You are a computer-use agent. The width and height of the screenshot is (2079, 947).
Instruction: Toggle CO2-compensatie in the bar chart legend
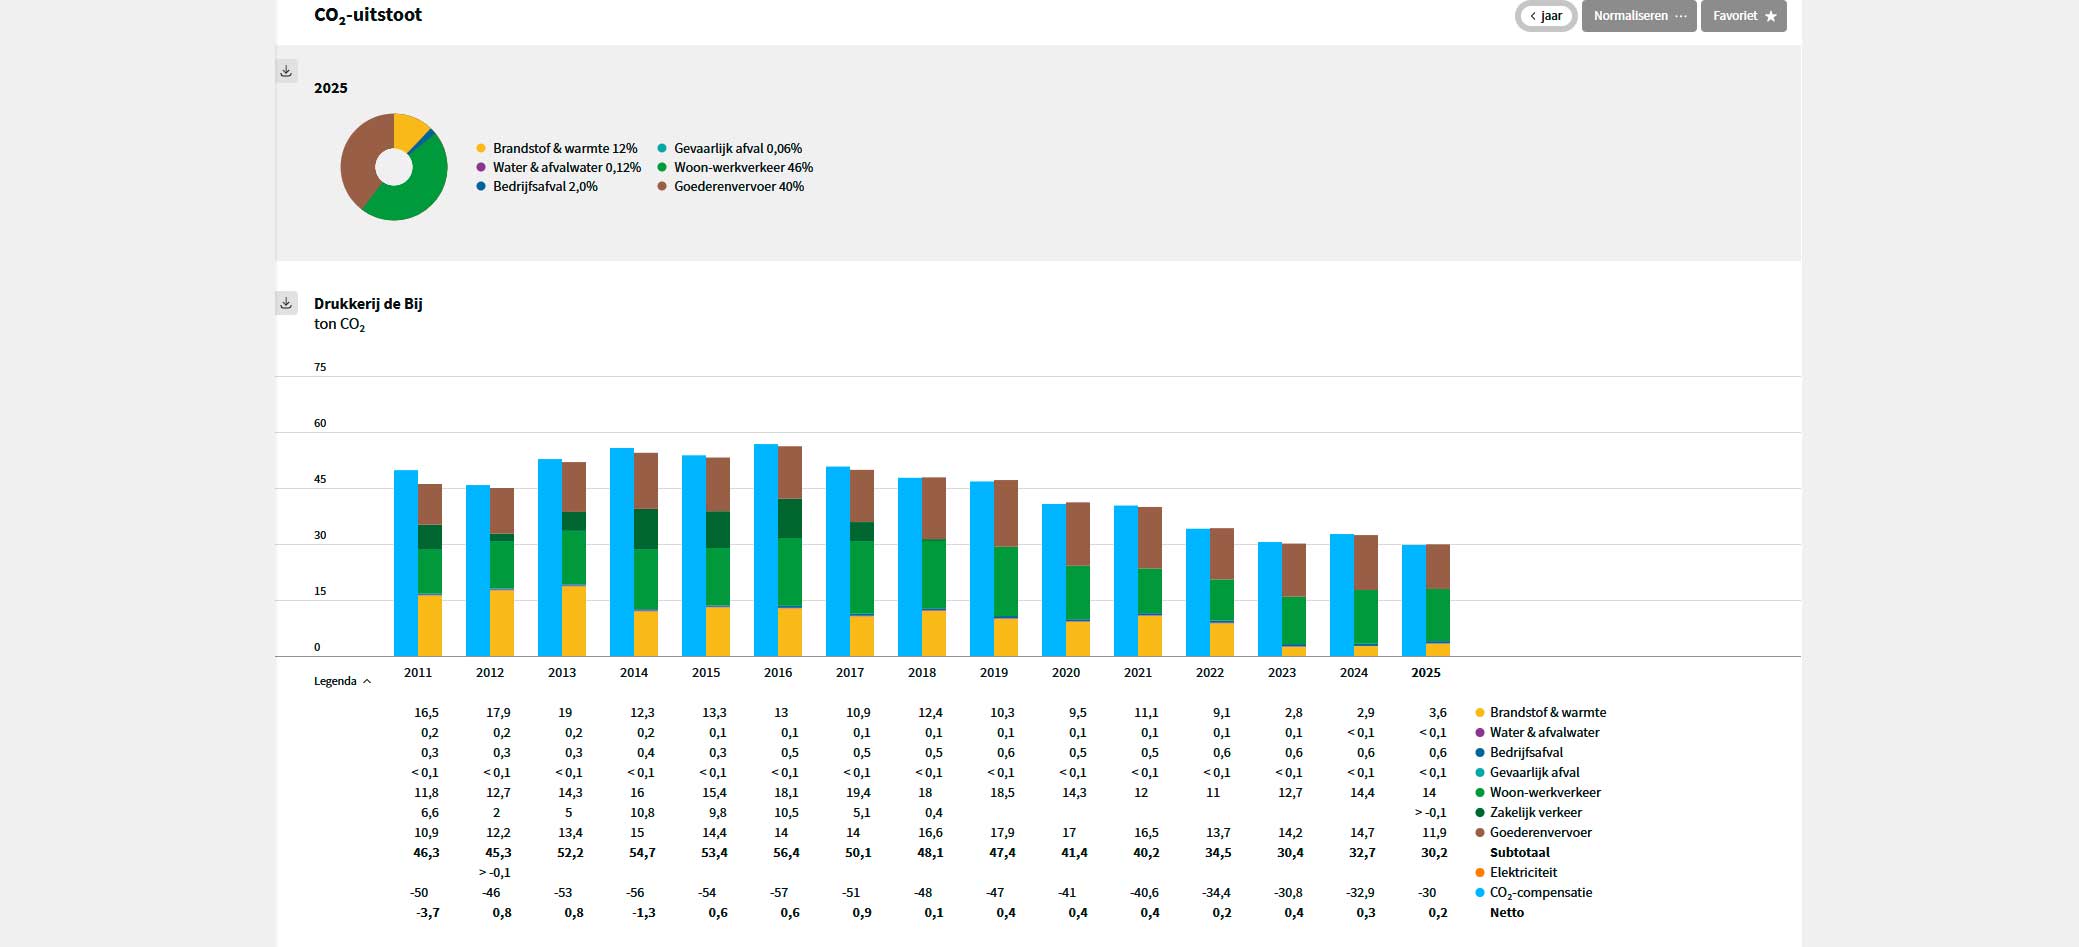(1533, 893)
